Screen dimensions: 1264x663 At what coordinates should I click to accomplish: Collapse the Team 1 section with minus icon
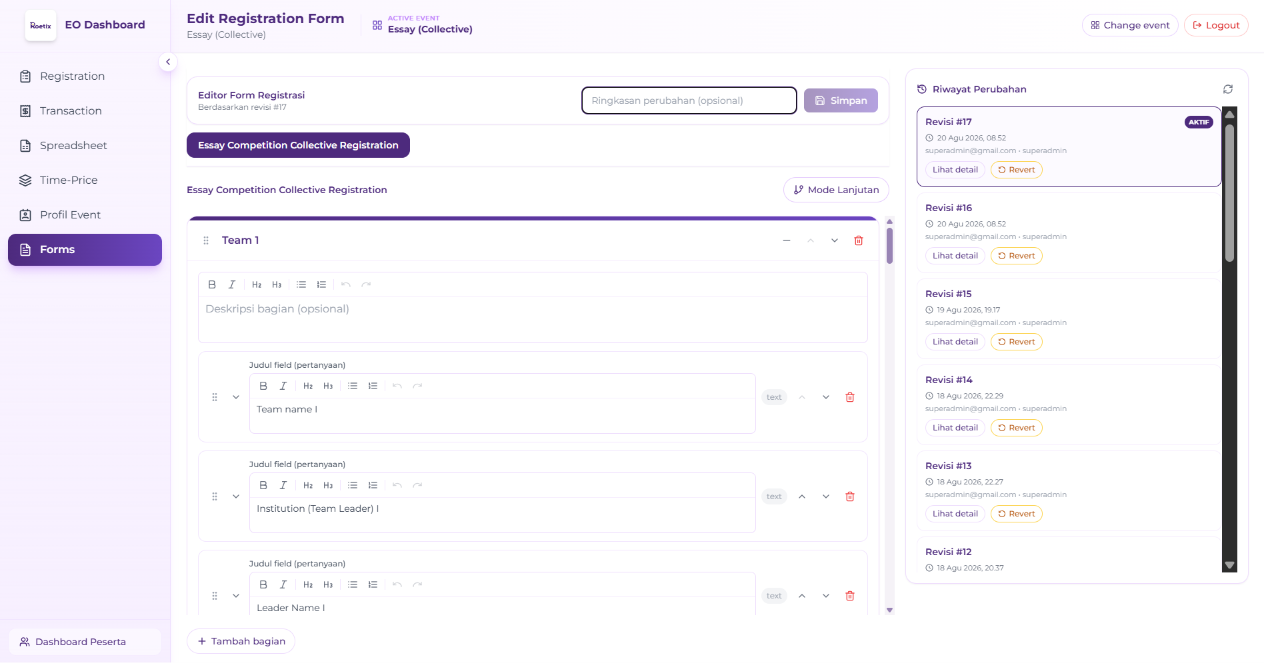(x=786, y=241)
